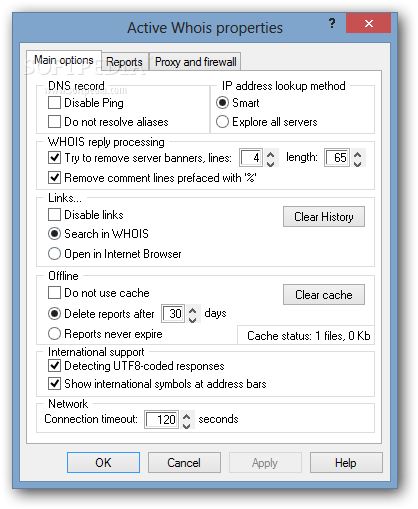Click the Connection timeout field showing 120
The image size is (418, 509).
click(x=162, y=419)
